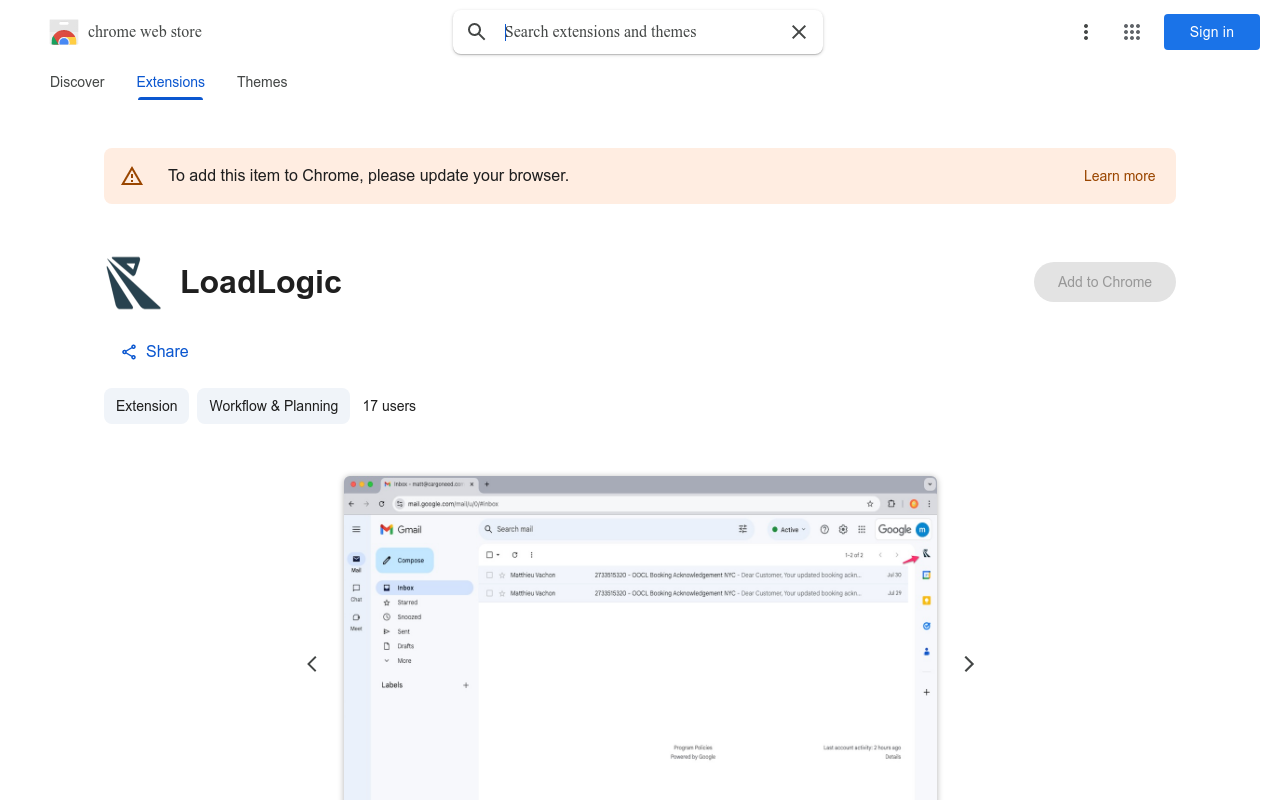1280x800 pixels.
Task: Share the LoadLogic extension
Action: 155,351
